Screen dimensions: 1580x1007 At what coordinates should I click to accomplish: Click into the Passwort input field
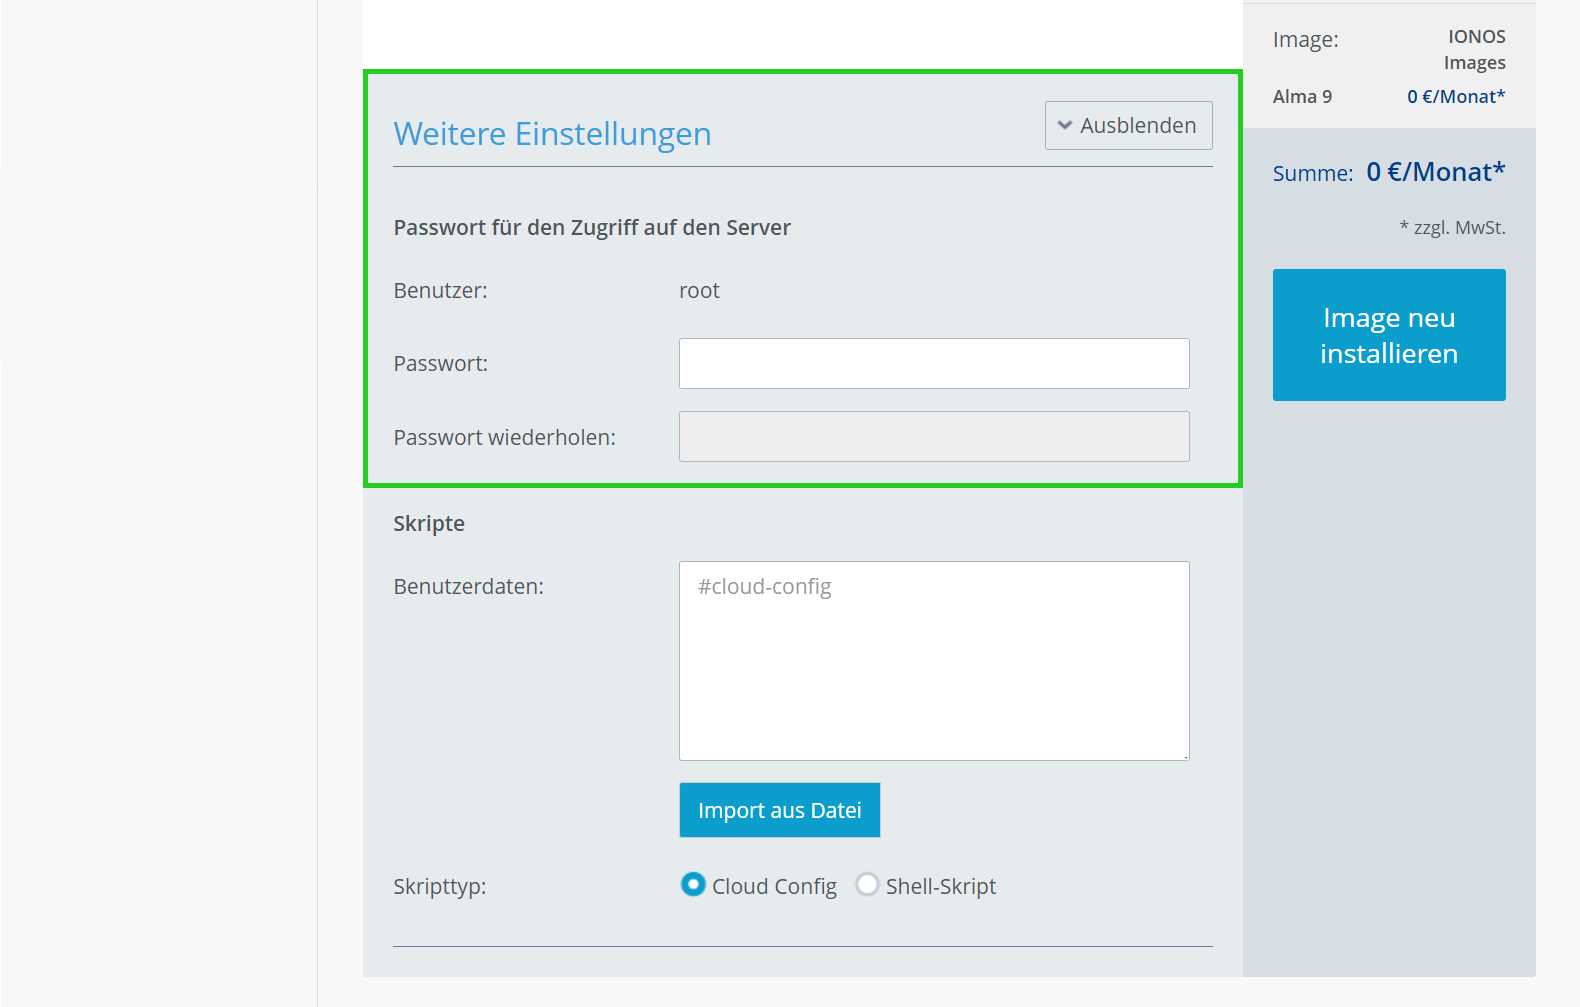tap(934, 363)
